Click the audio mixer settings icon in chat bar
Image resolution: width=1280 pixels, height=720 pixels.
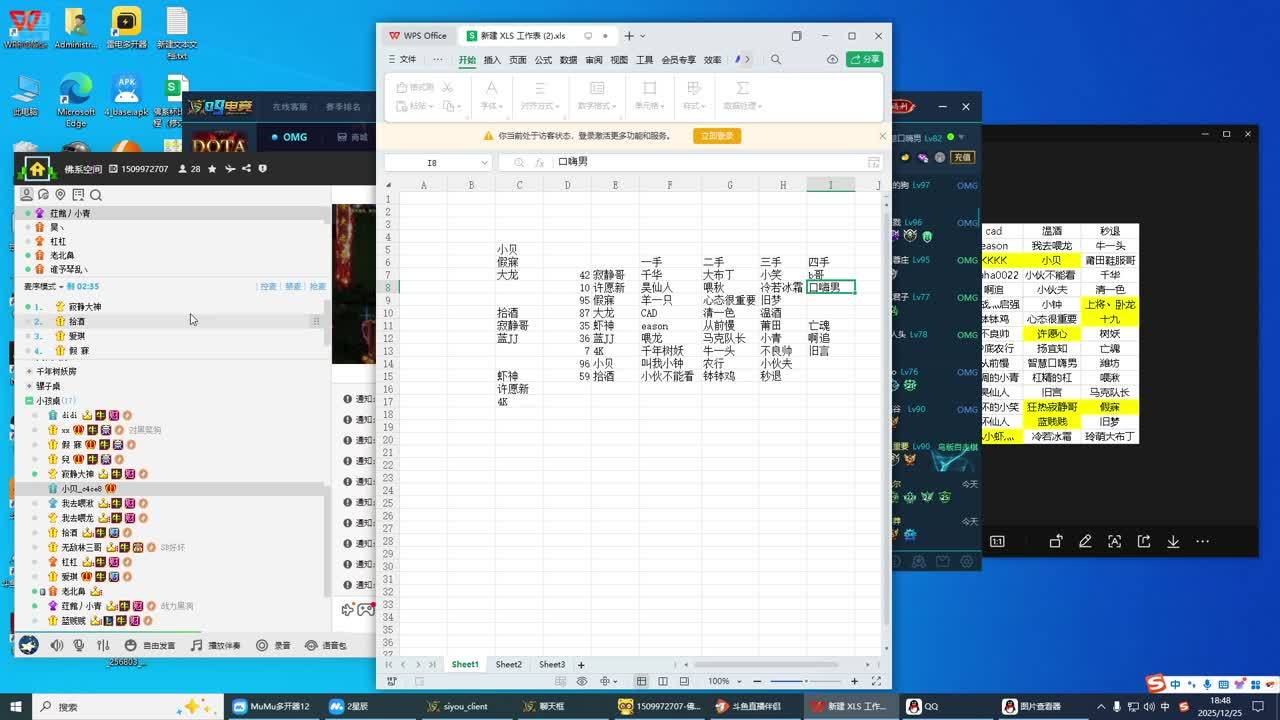pos(103,646)
